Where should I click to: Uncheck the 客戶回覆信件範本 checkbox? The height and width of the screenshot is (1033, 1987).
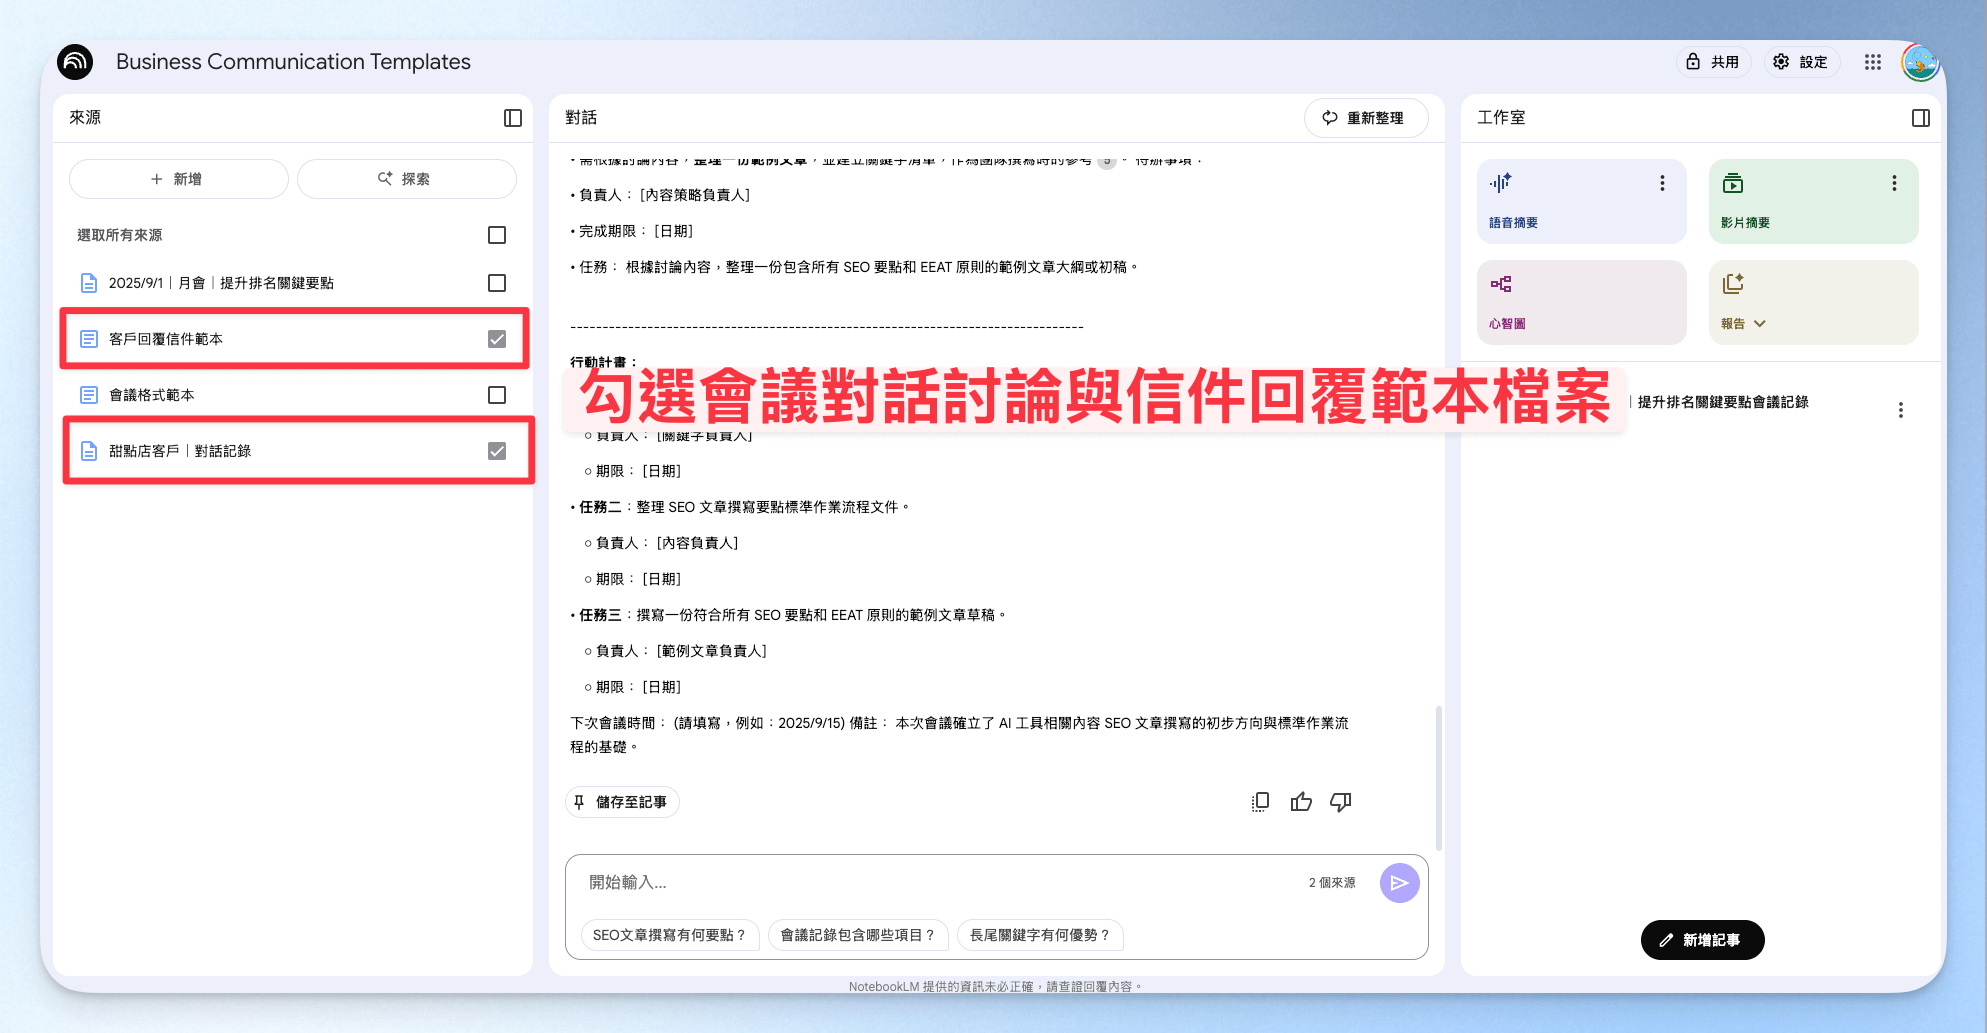coord(497,339)
